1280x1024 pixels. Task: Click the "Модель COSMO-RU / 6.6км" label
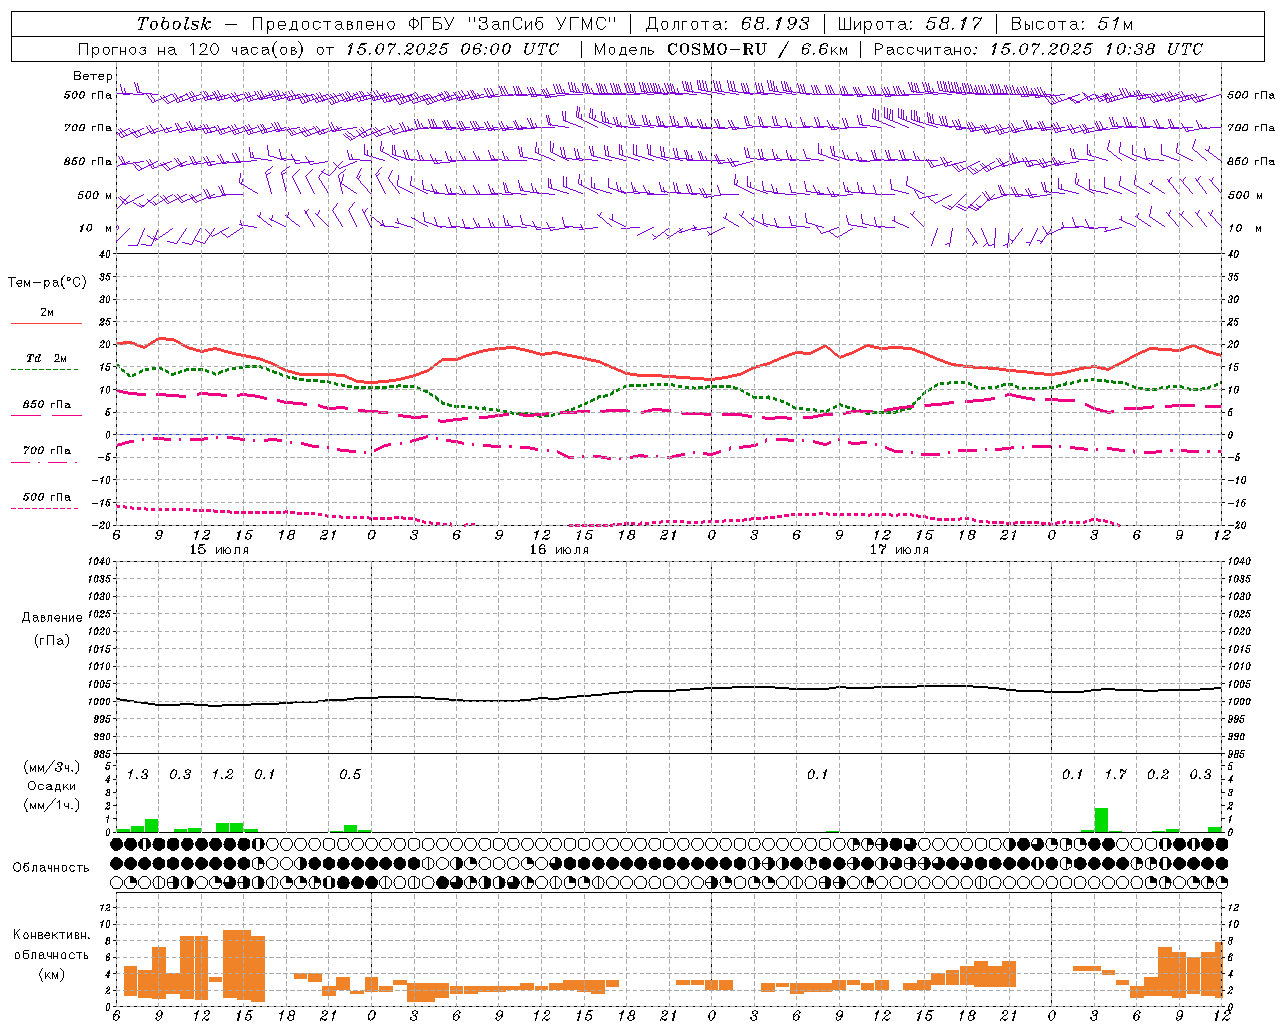721,49
